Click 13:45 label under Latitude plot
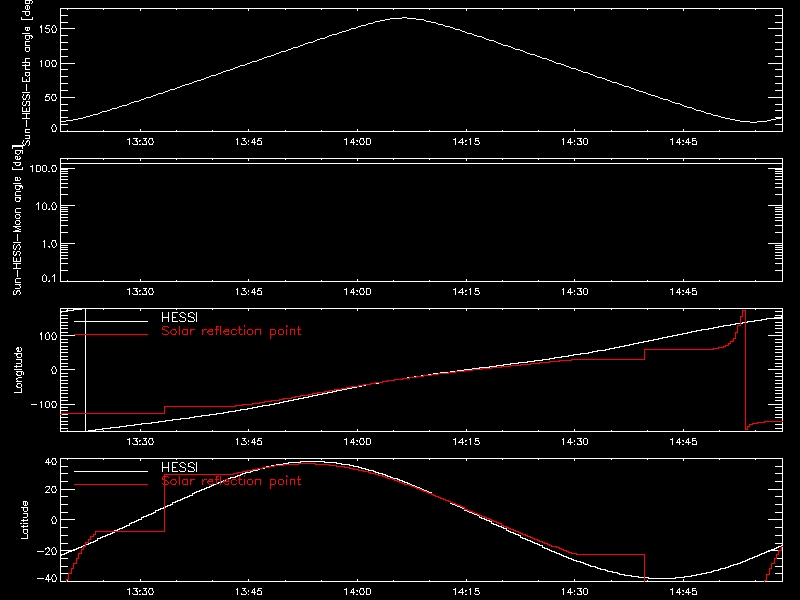The width and height of the screenshot is (800, 600). coord(249,591)
